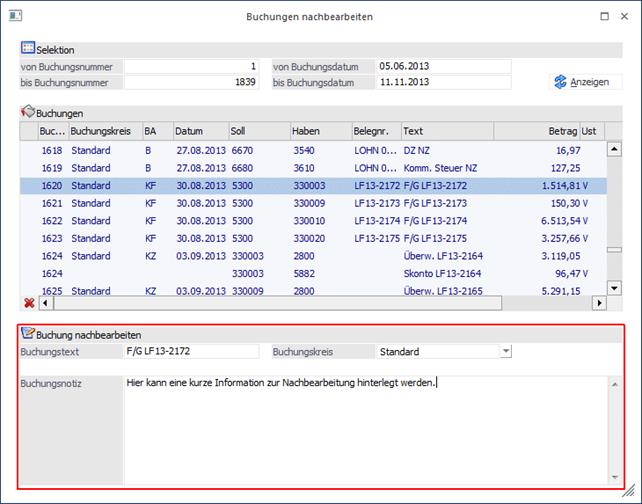Viewport: 642px width, 504px height.
Task: Sort by the Betrag column header
Action: (x=560, y=131)
